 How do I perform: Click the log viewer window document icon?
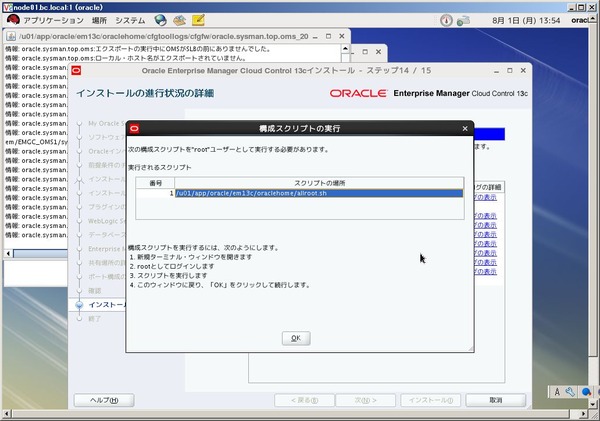coord(11,36)
